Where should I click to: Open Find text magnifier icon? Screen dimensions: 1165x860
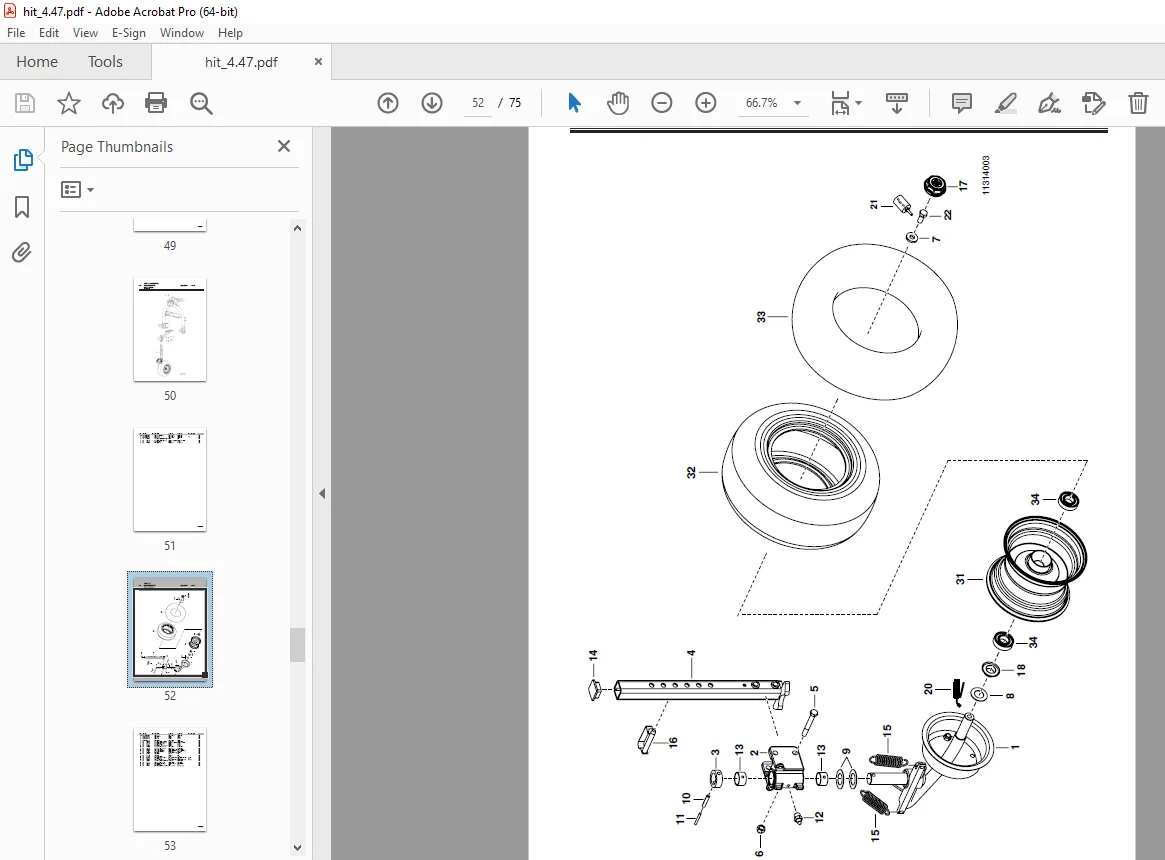(201, 103)
